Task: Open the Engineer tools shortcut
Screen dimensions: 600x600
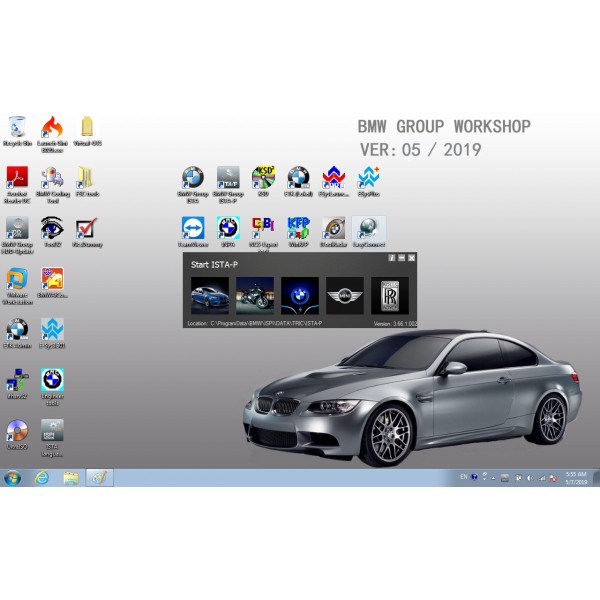Action: point(52,386)
